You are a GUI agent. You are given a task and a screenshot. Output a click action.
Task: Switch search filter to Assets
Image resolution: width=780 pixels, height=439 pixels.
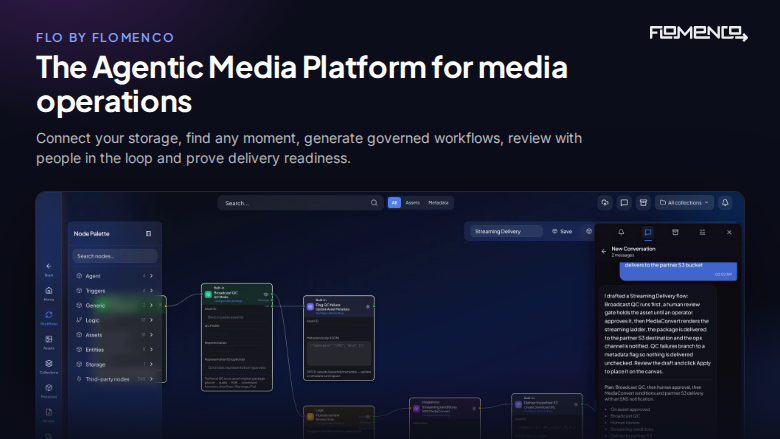(412, 203)
